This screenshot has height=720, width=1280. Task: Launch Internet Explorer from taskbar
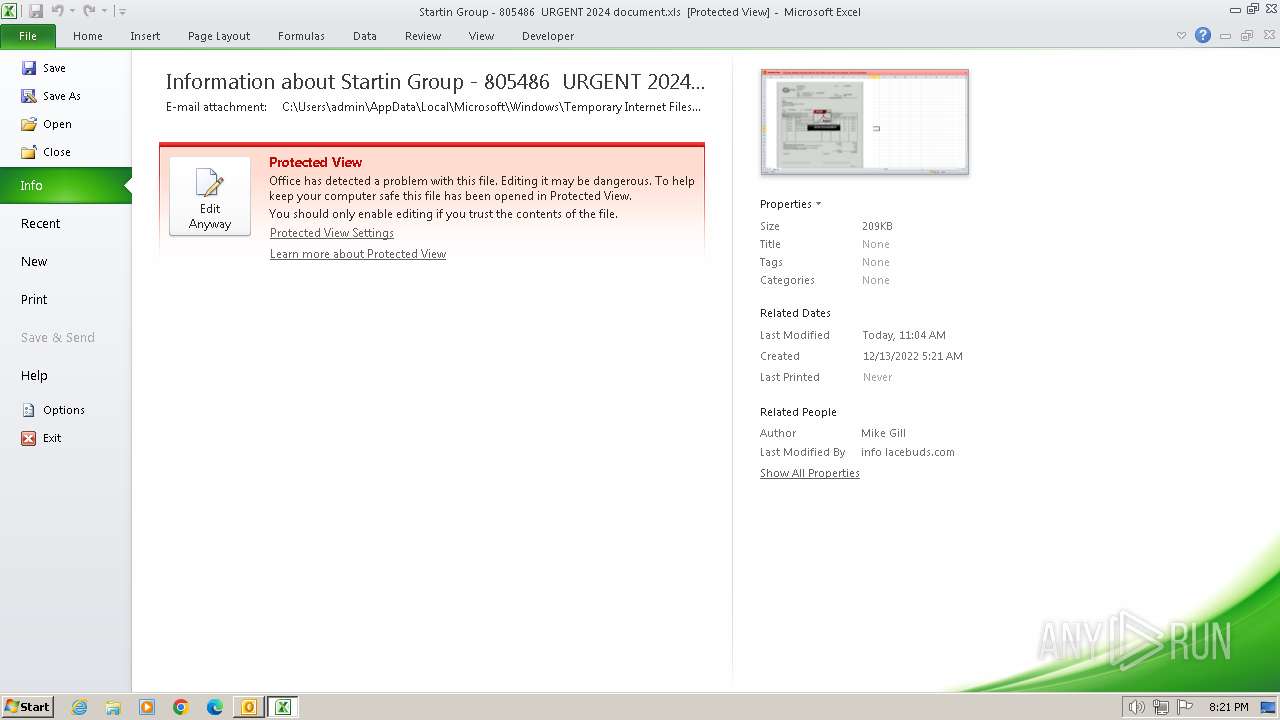click(80, 707)
